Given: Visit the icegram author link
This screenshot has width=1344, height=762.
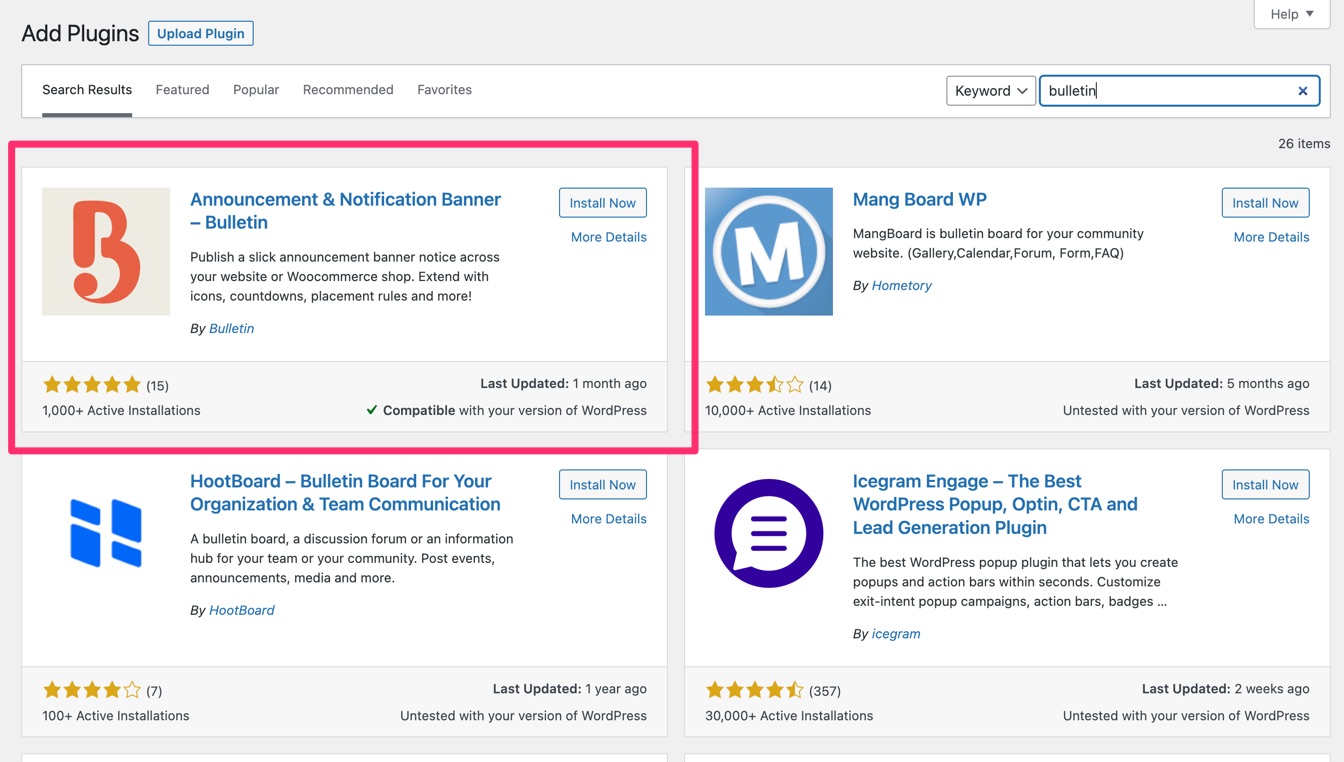Looking at the screenshot, I should [x=895, y=634].
